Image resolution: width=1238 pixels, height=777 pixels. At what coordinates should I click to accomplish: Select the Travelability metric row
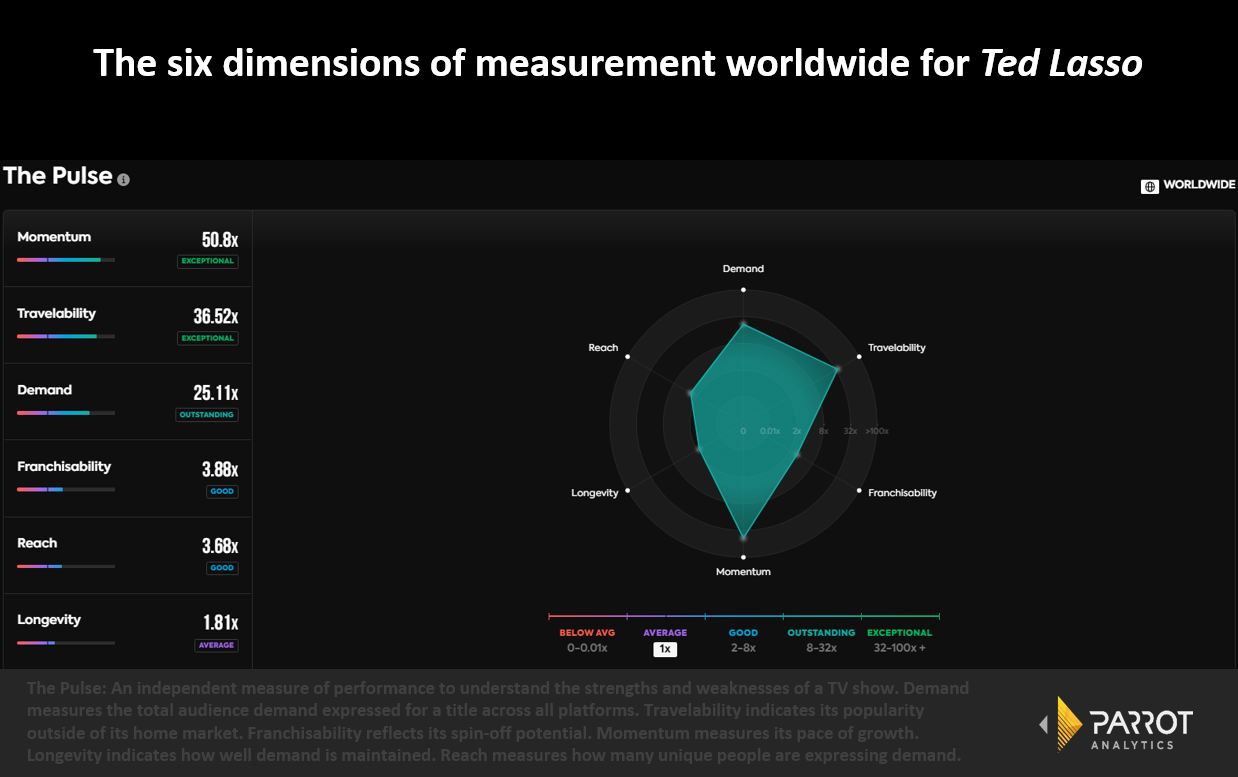click(128, 325)
